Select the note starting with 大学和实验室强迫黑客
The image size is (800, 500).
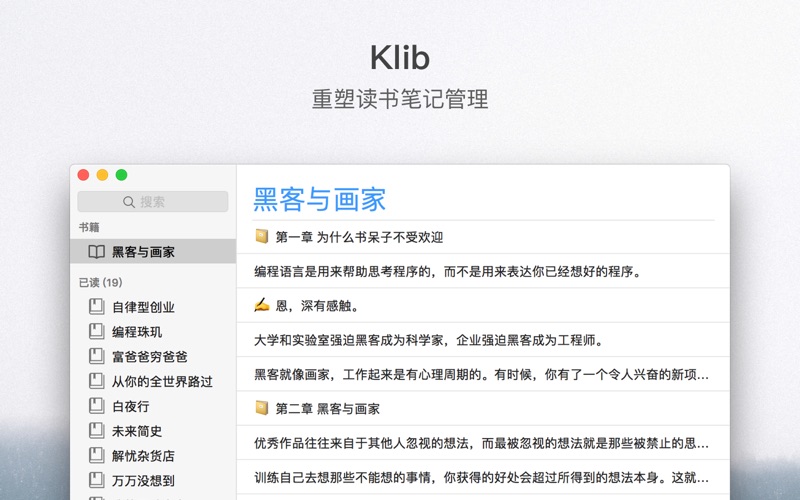(428, 339)
